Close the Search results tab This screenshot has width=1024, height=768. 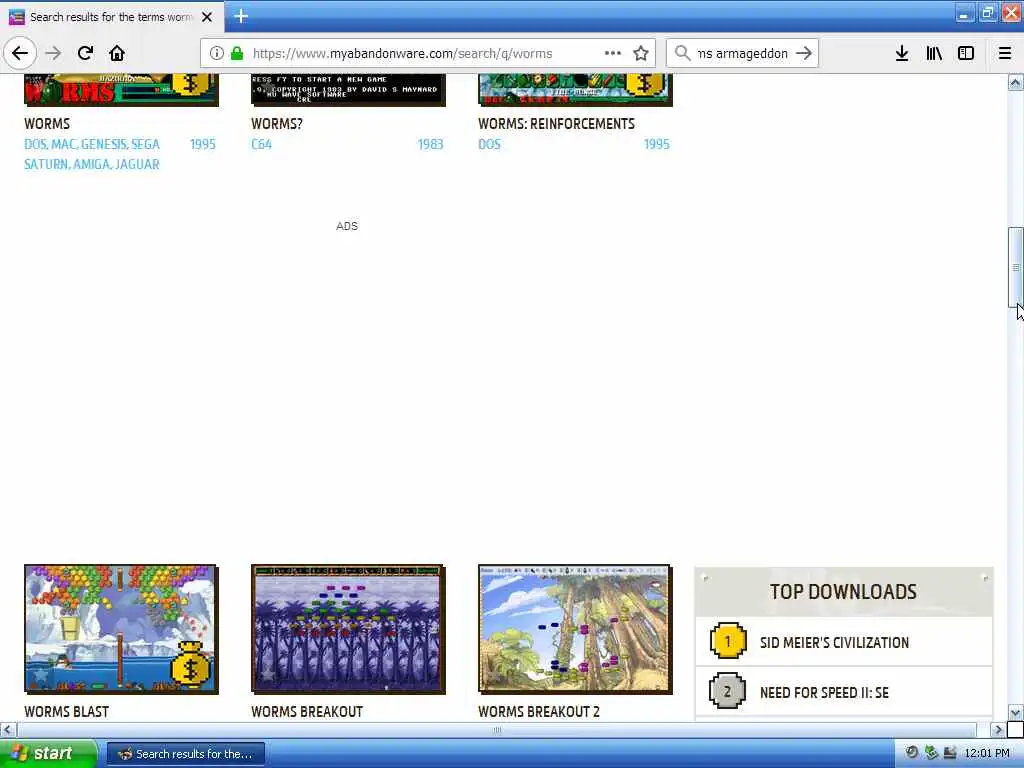(207, 17)
